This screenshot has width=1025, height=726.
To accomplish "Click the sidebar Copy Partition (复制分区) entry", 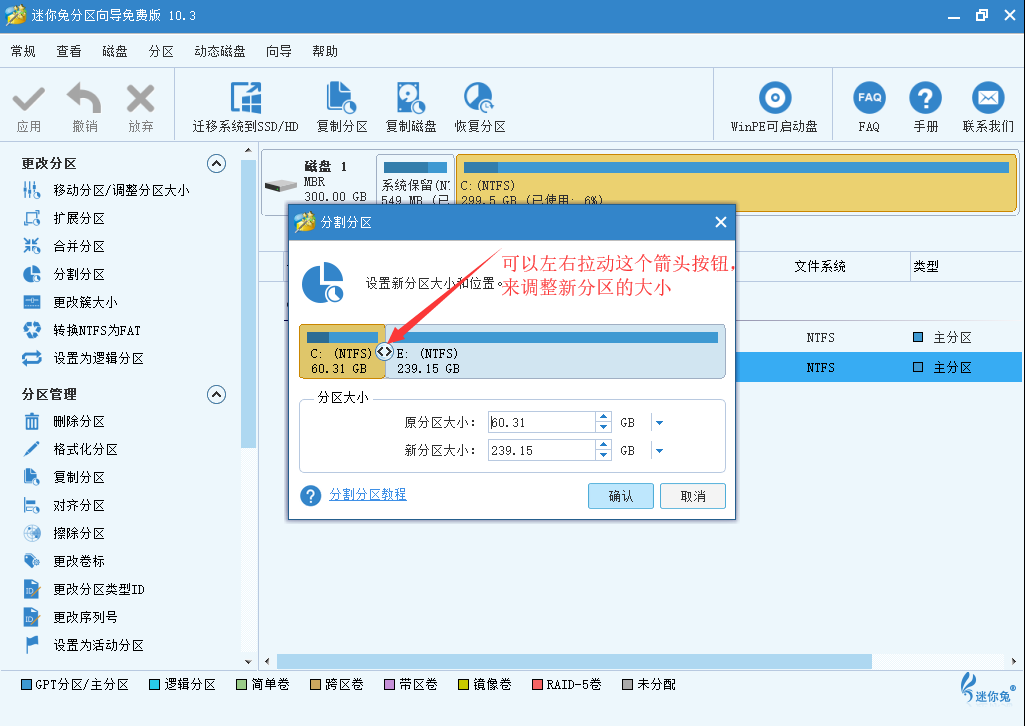I will tap(78, 477).
